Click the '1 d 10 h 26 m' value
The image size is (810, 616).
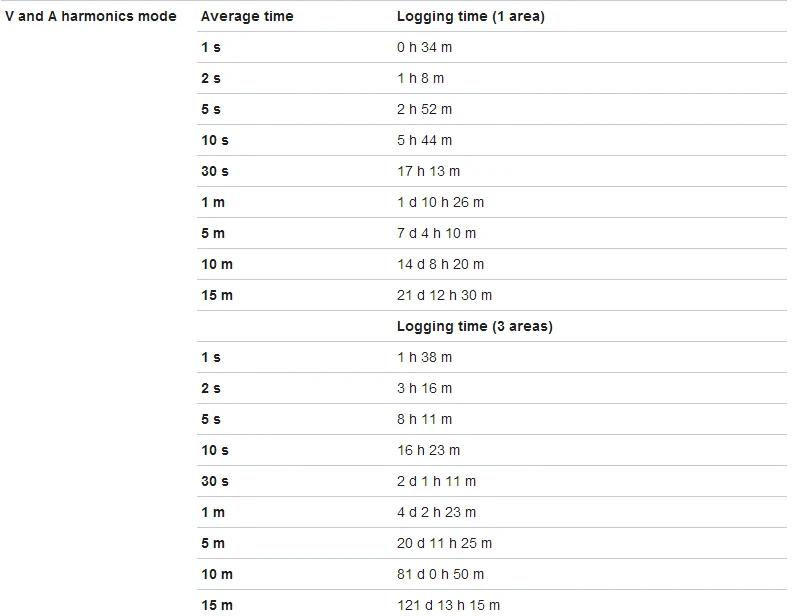point(440,203)
